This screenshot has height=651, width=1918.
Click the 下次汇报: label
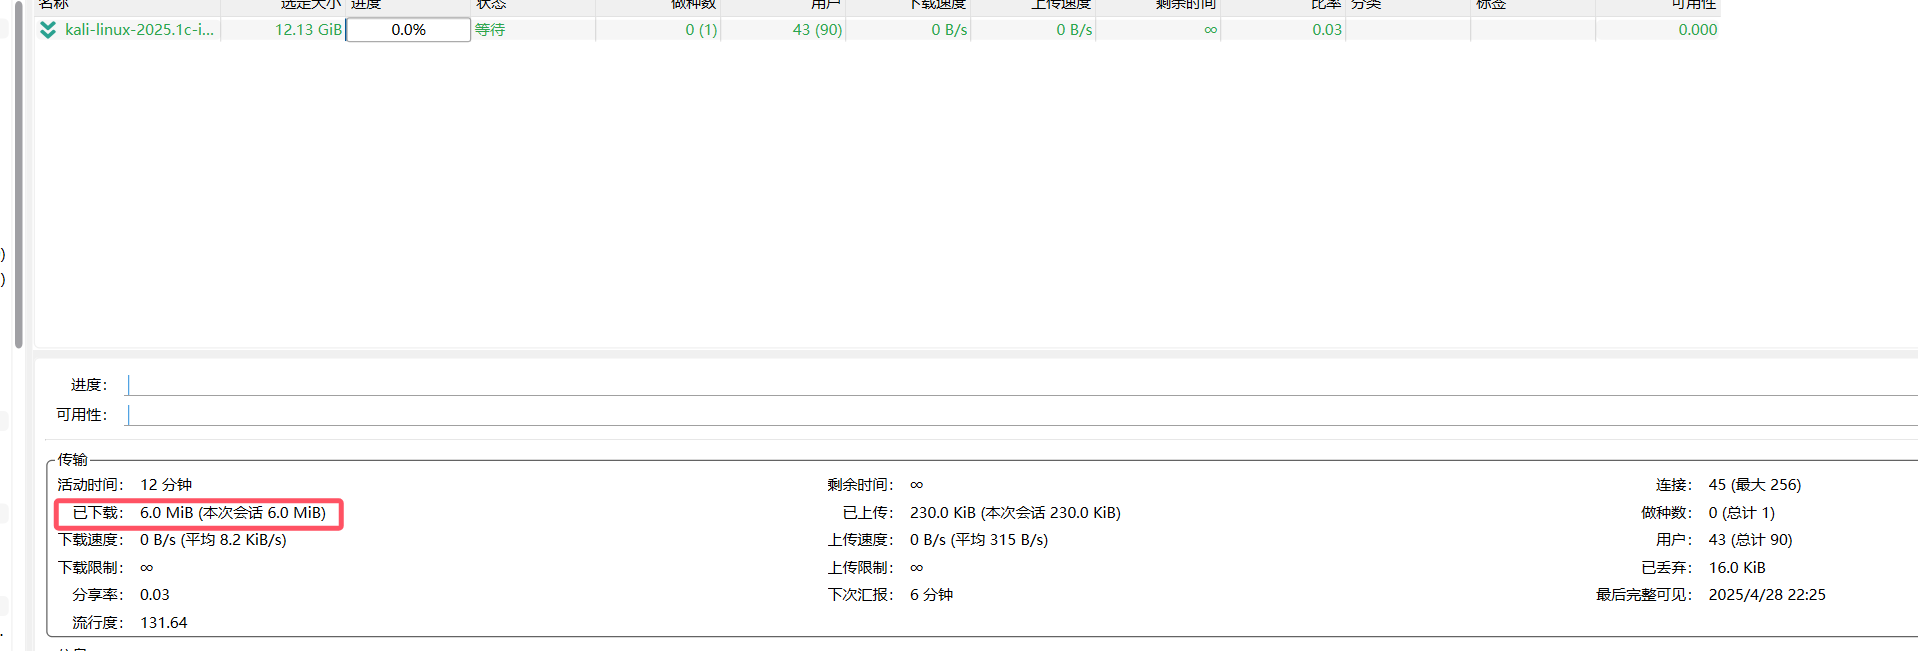tap(860, 595)
